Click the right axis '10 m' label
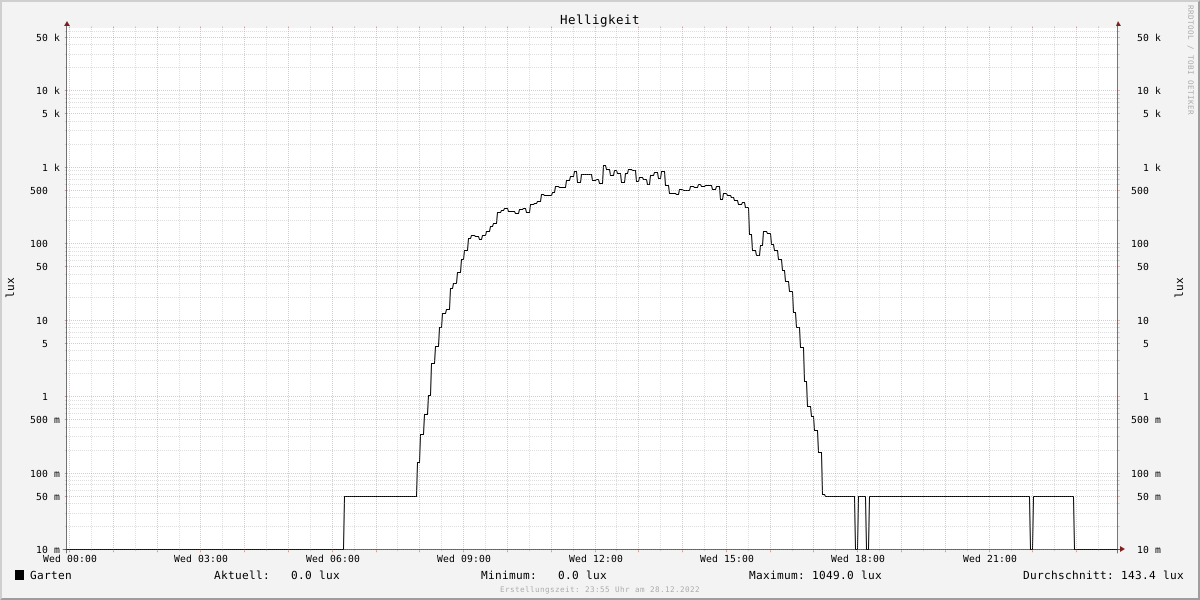The height and width of the screenshot is (600, 1200). tap(1149, 550)
